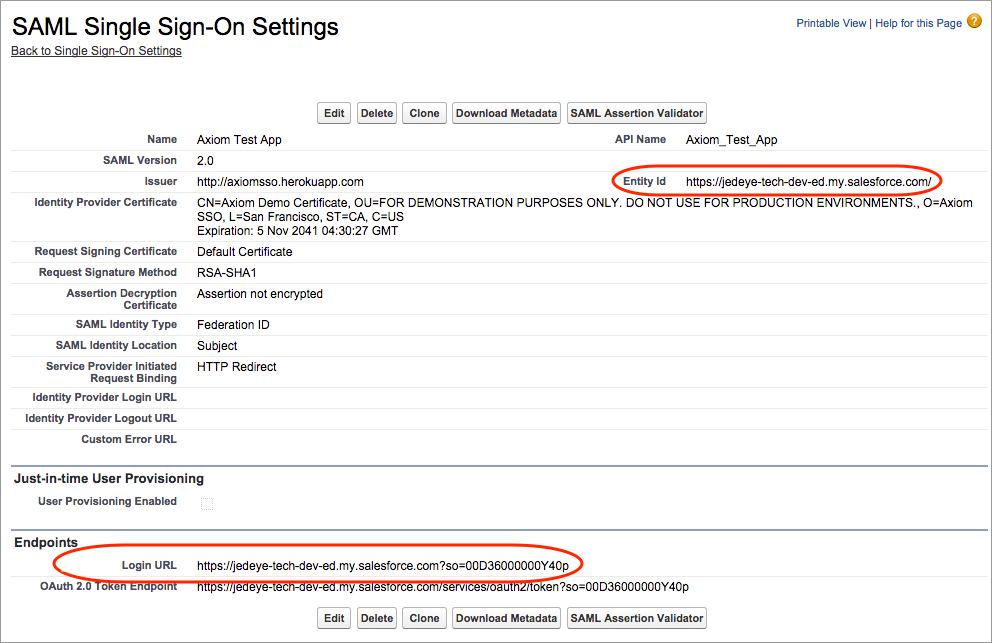The height and width of the screenshot is (643, 992).
Task: Click the bottom Edit button
Action: [334, 618]
